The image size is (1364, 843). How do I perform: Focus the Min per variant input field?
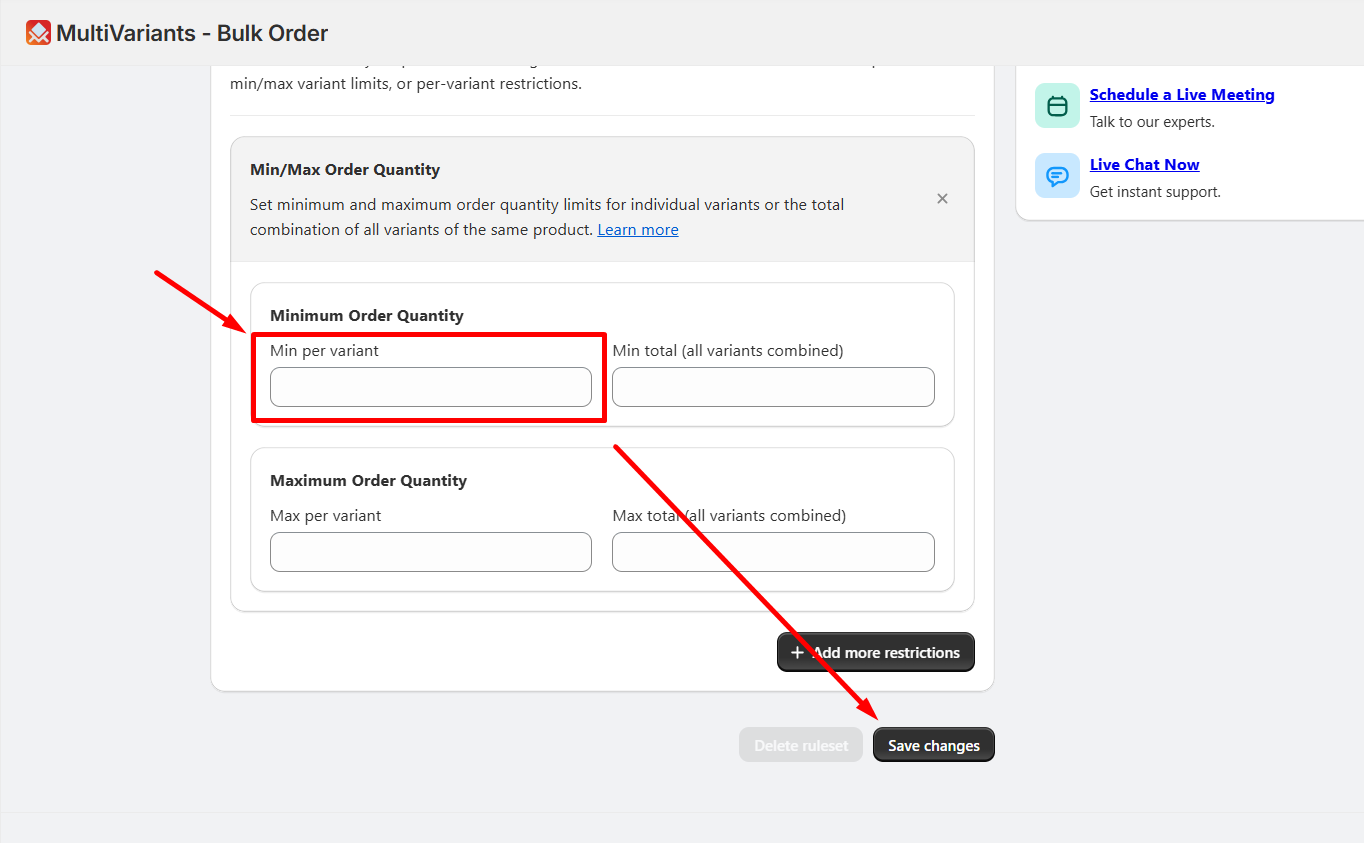coord(431,387)
